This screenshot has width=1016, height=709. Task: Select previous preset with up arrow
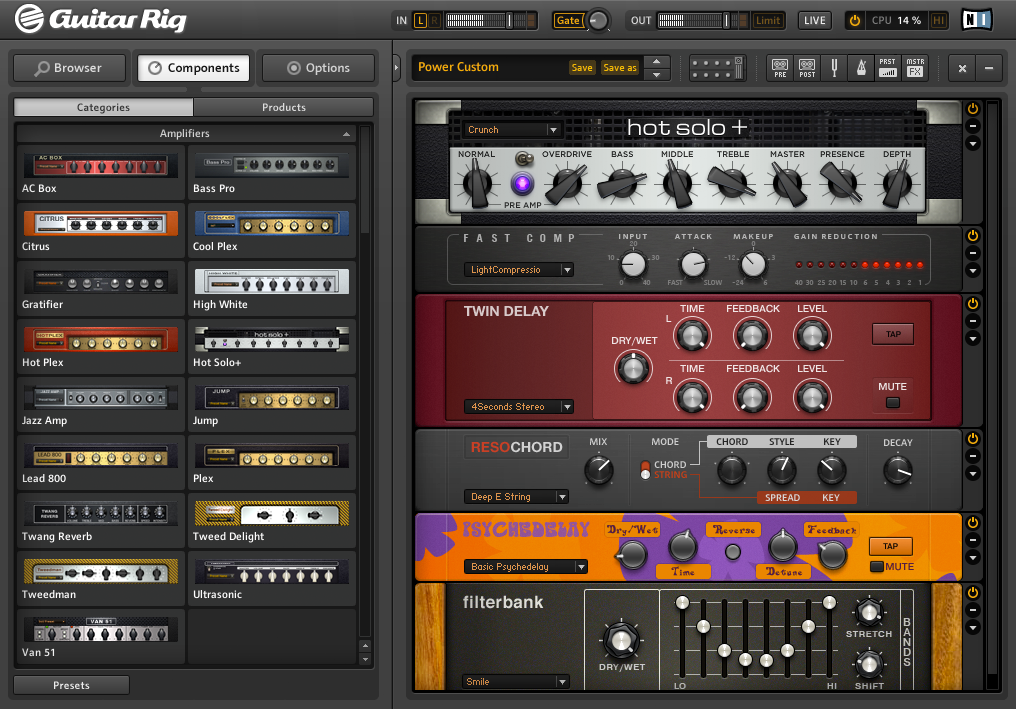(x=656, y=62)
